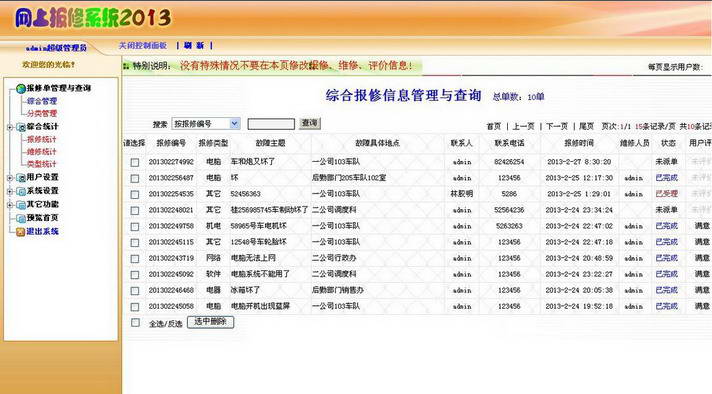Tick the checkbox for order 201302245092
Image resolution: width=712 pixels, height=394 pixels.
pos(135,275)
